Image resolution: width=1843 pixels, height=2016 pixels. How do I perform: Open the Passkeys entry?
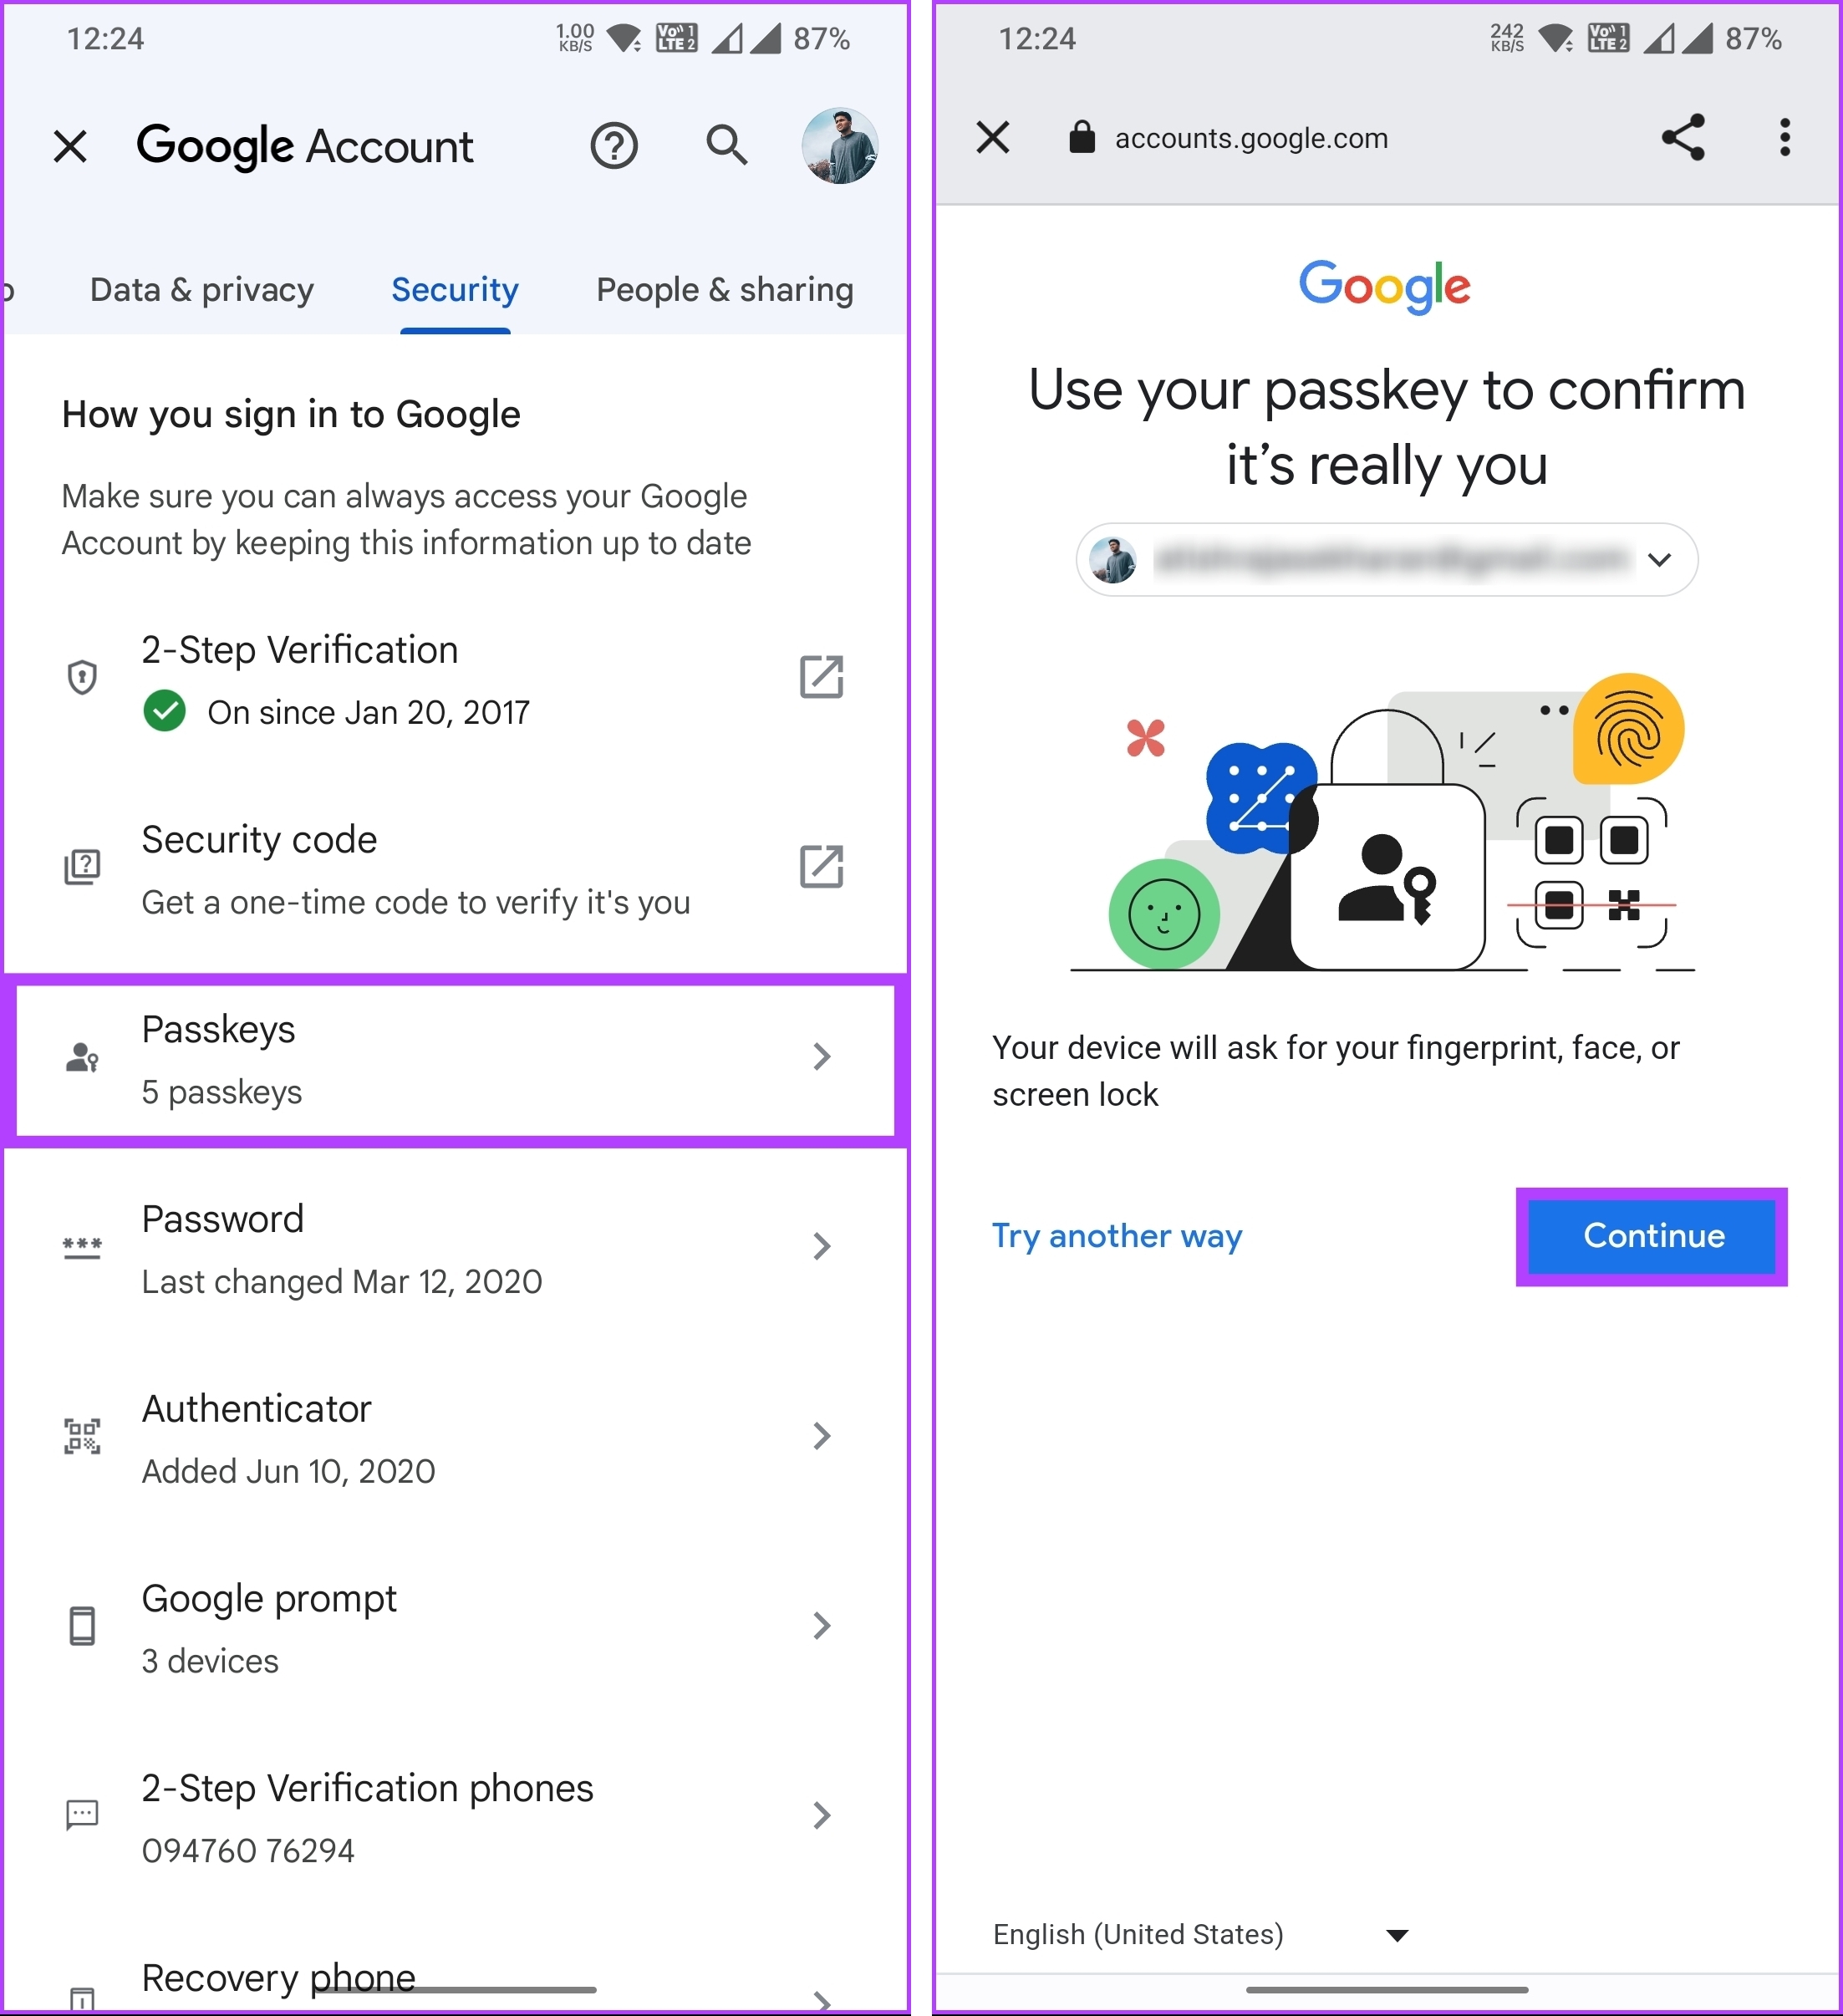455,1060
